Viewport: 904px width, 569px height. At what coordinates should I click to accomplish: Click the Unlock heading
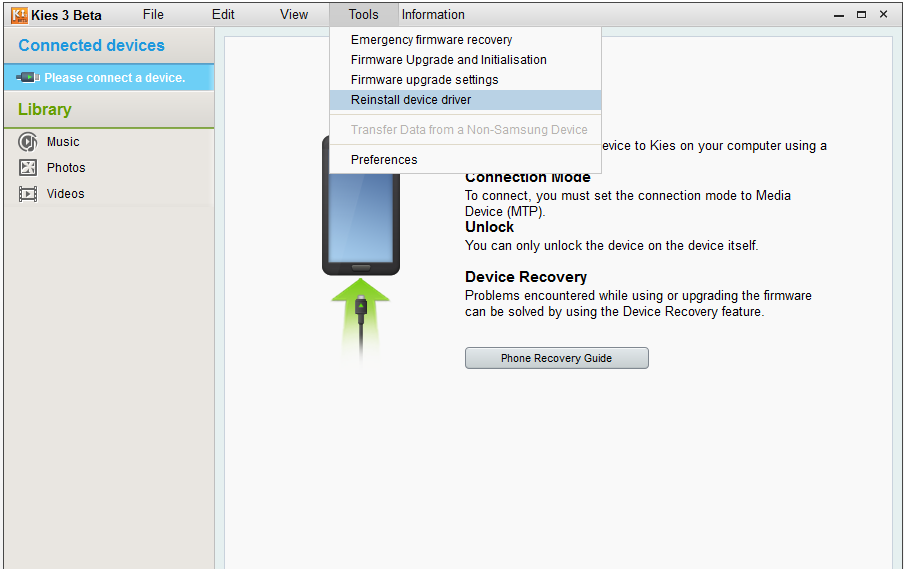tap(489, 227)
